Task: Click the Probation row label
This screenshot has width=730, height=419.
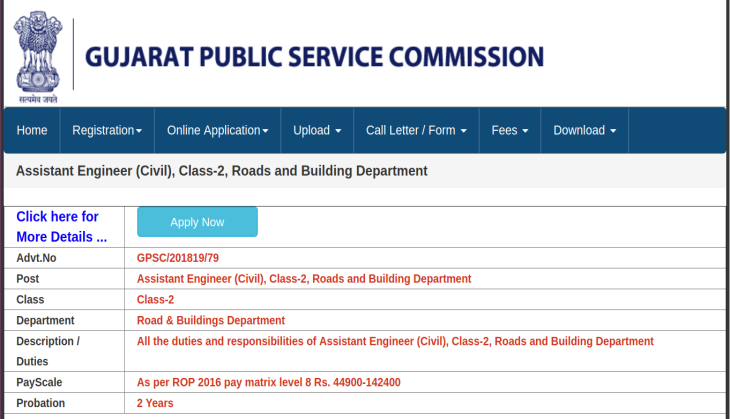Action: tap(41, 403)
